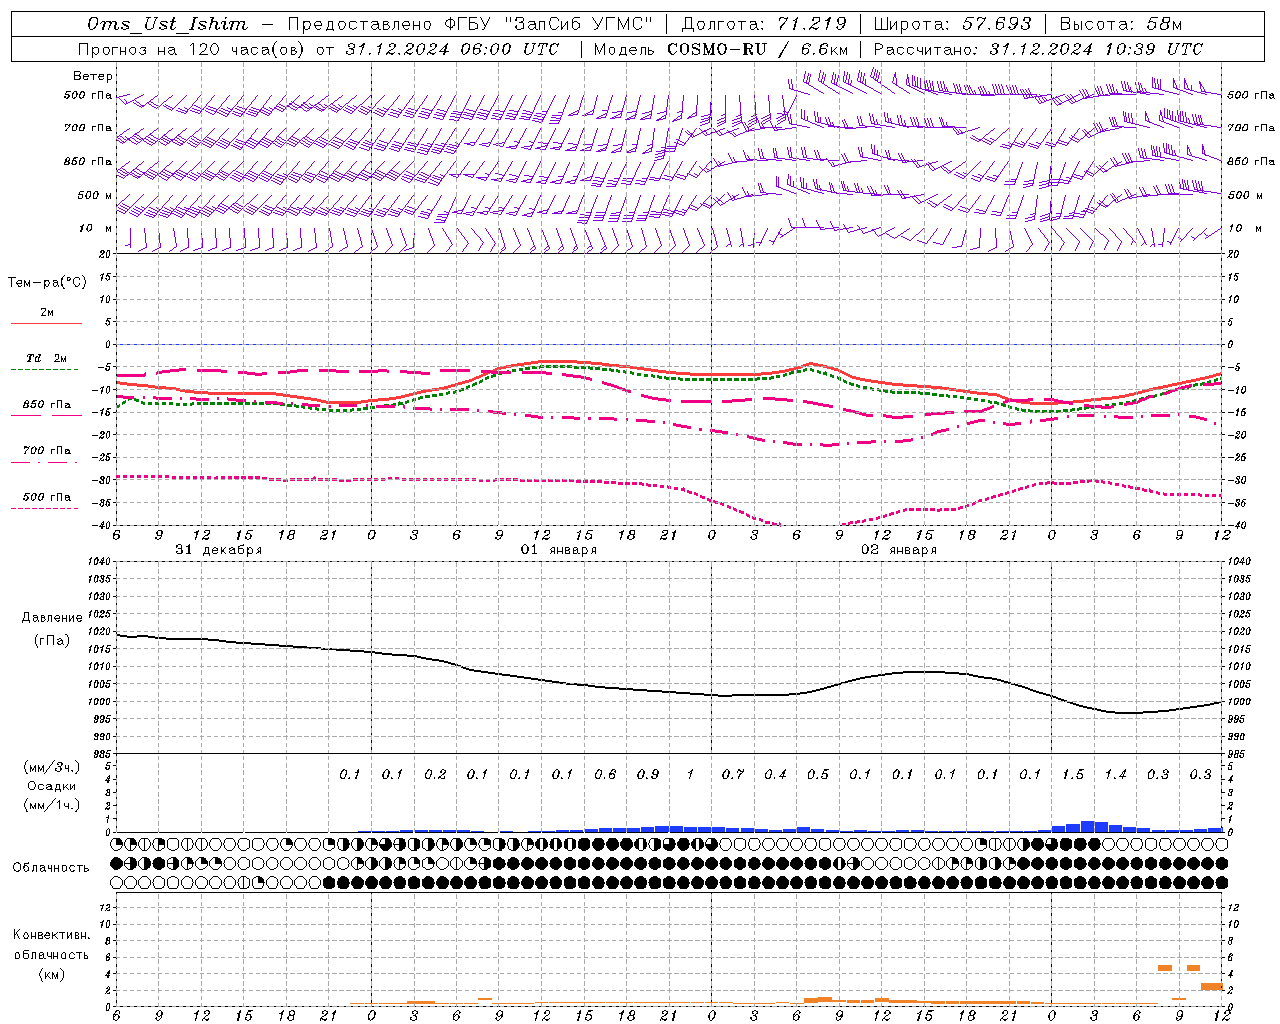Click the "2м" temperature legend entry

coord(47,313)
